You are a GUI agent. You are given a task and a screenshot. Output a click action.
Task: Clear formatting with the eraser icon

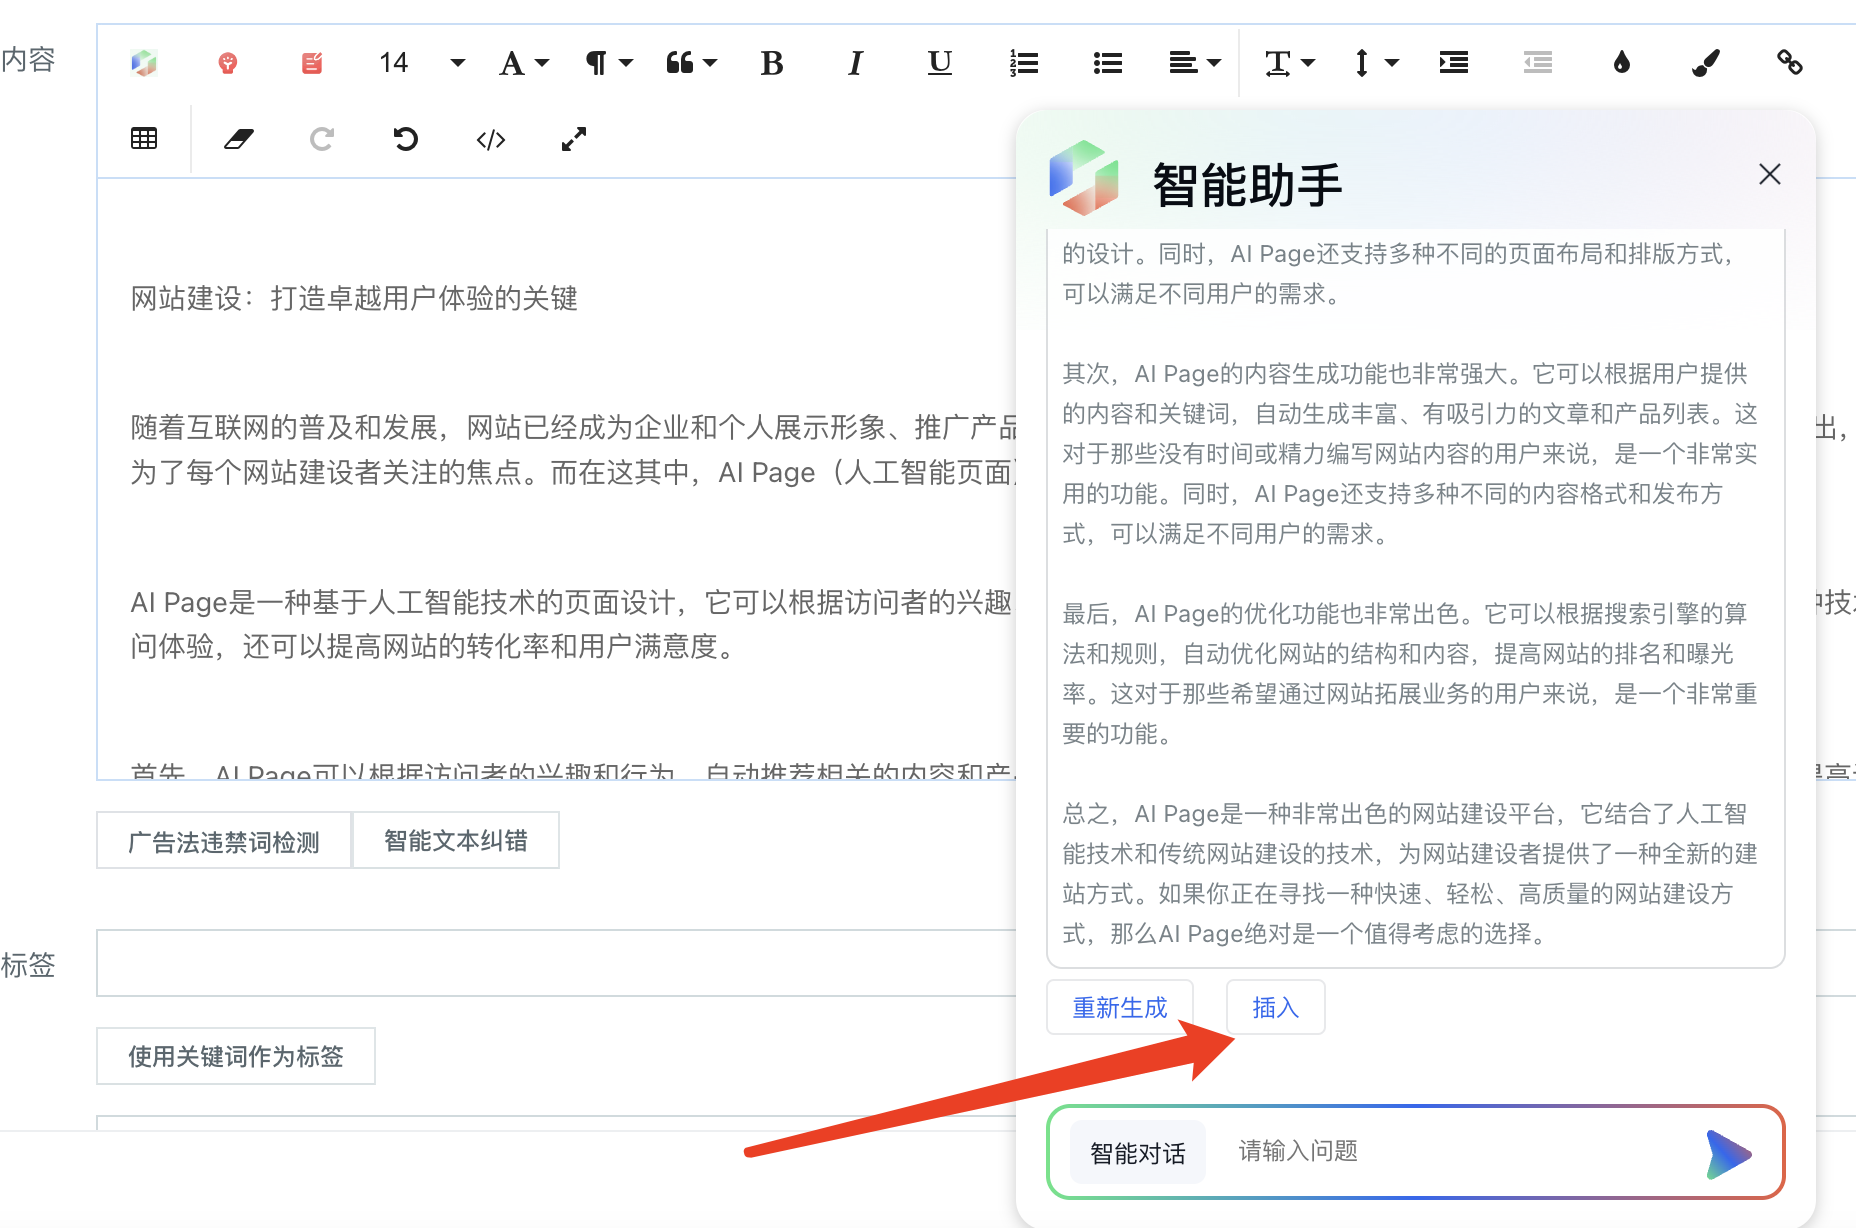pos(238,139)
